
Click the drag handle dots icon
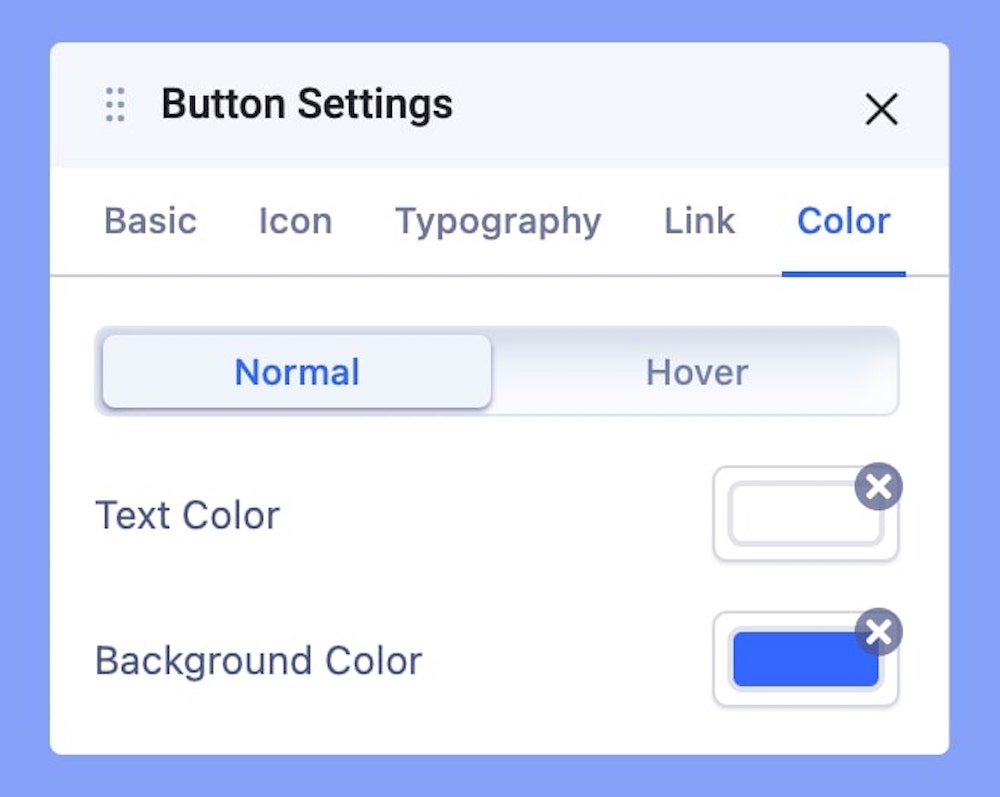(x=115, y=105)
